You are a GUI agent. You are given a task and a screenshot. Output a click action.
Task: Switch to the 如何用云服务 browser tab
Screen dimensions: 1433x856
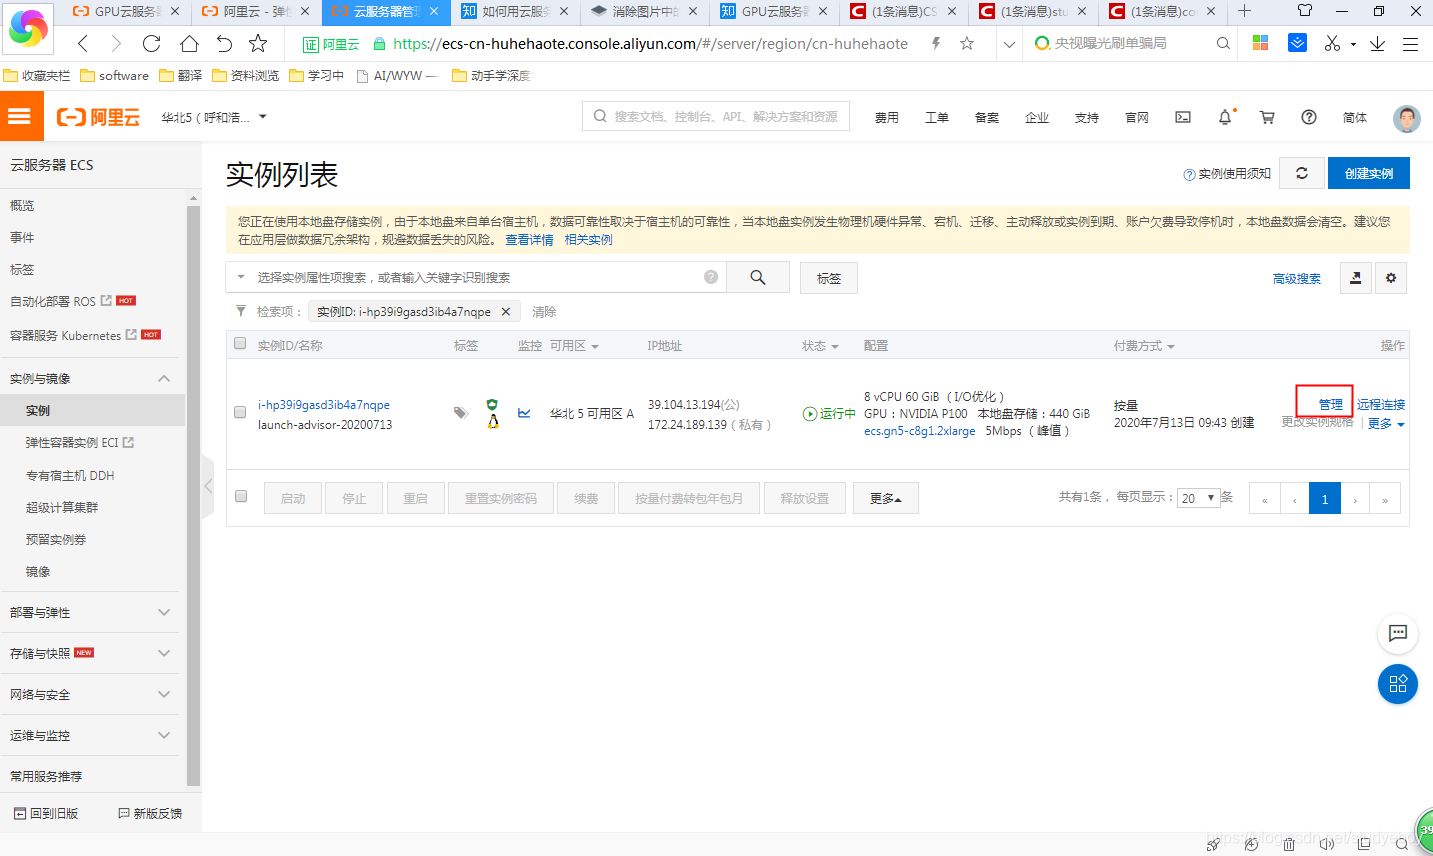(516, 12)
